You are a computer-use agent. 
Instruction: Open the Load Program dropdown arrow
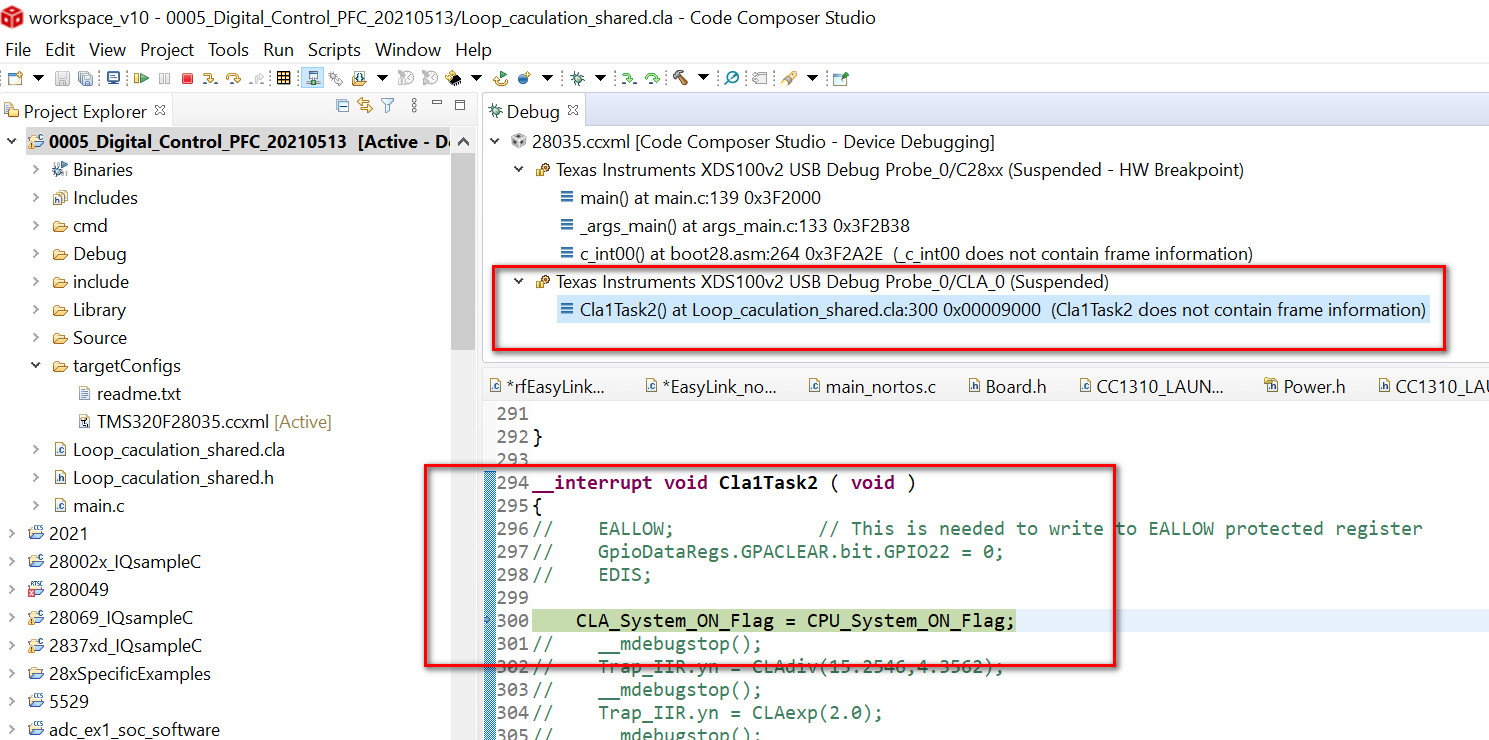(381, 78)
